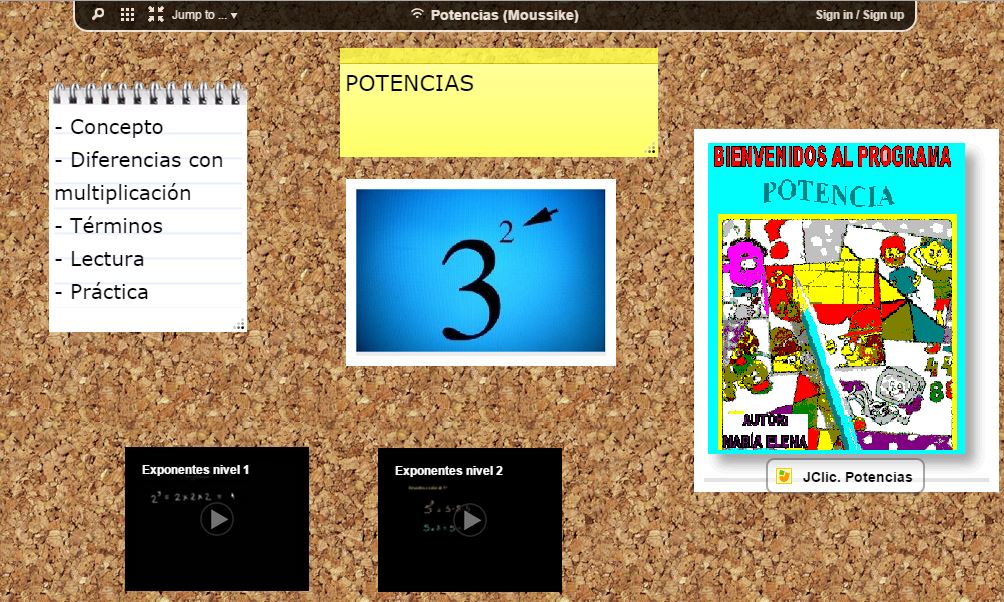
Task: Click the fullscreen arrows icon
Action: (156, 15)
